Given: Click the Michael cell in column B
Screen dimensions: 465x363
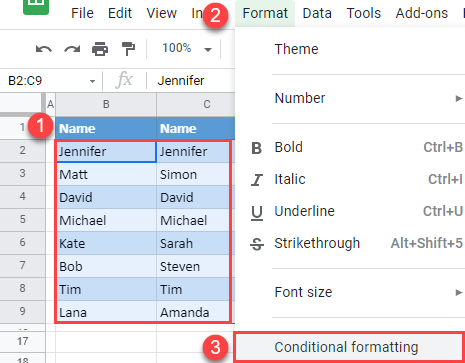Looking at the screenshot, I should (106, 220).
